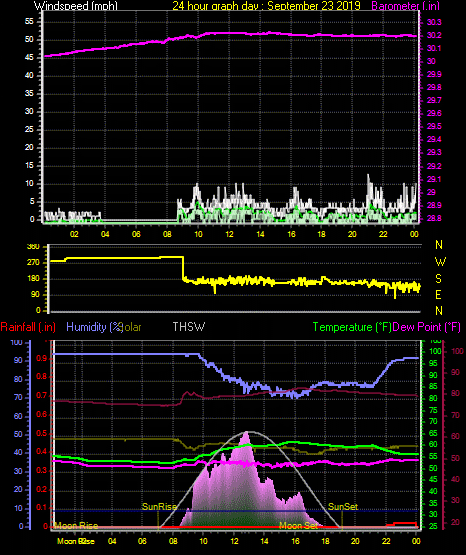466x555 pixels.
Task: Select the Humidity (%) legend label
Action: tap(94, 327)
